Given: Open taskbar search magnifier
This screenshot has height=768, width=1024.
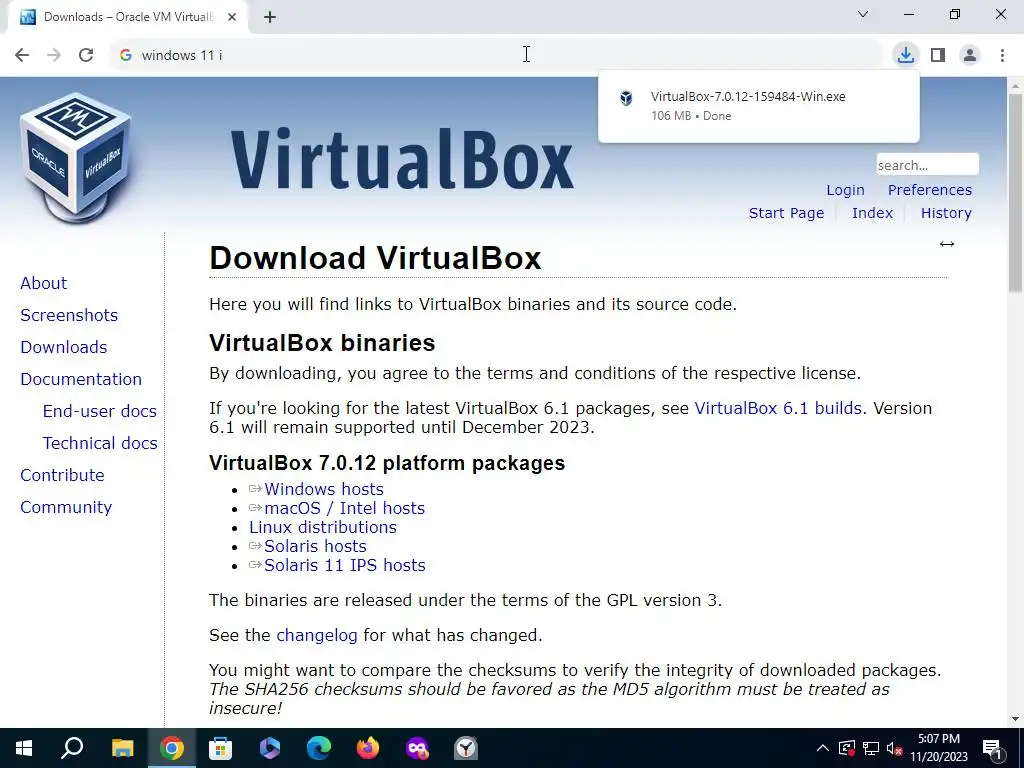Looking at the screenshot, I should [x=72, y=748].
